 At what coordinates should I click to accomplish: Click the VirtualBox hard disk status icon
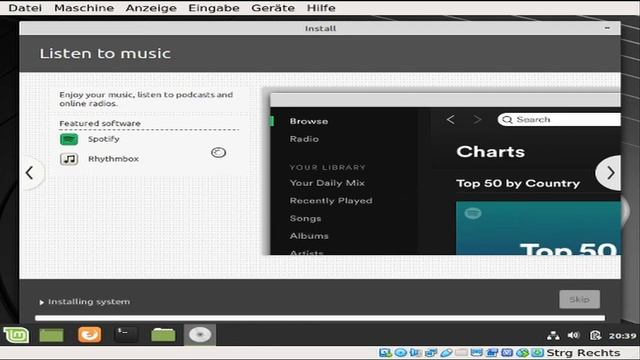click(386, 353)
